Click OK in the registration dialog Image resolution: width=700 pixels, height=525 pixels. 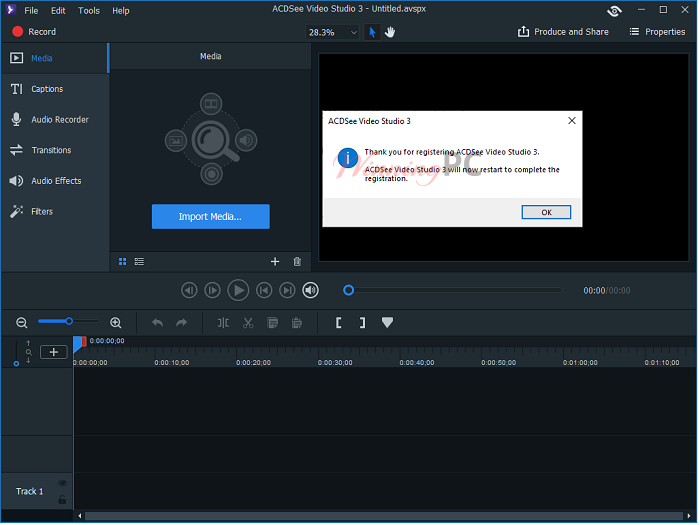coord(547,212)
